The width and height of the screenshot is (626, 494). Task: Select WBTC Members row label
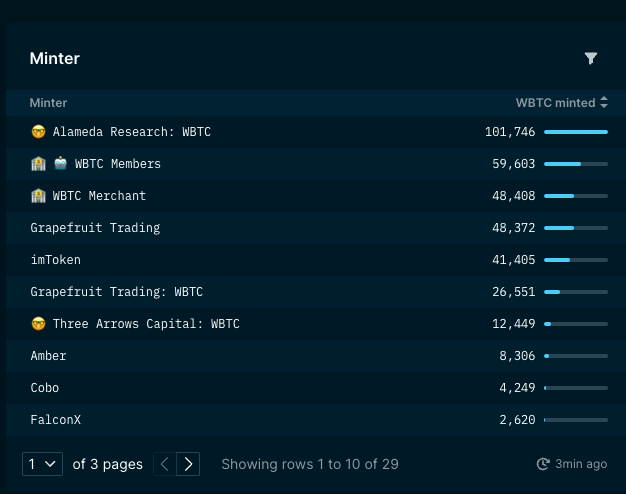[x=117, y=164]
